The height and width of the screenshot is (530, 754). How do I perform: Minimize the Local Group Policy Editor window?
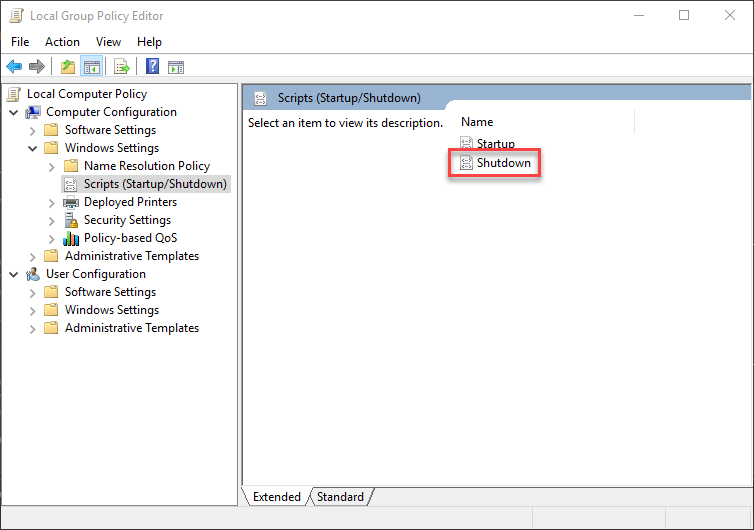[639, 15]
